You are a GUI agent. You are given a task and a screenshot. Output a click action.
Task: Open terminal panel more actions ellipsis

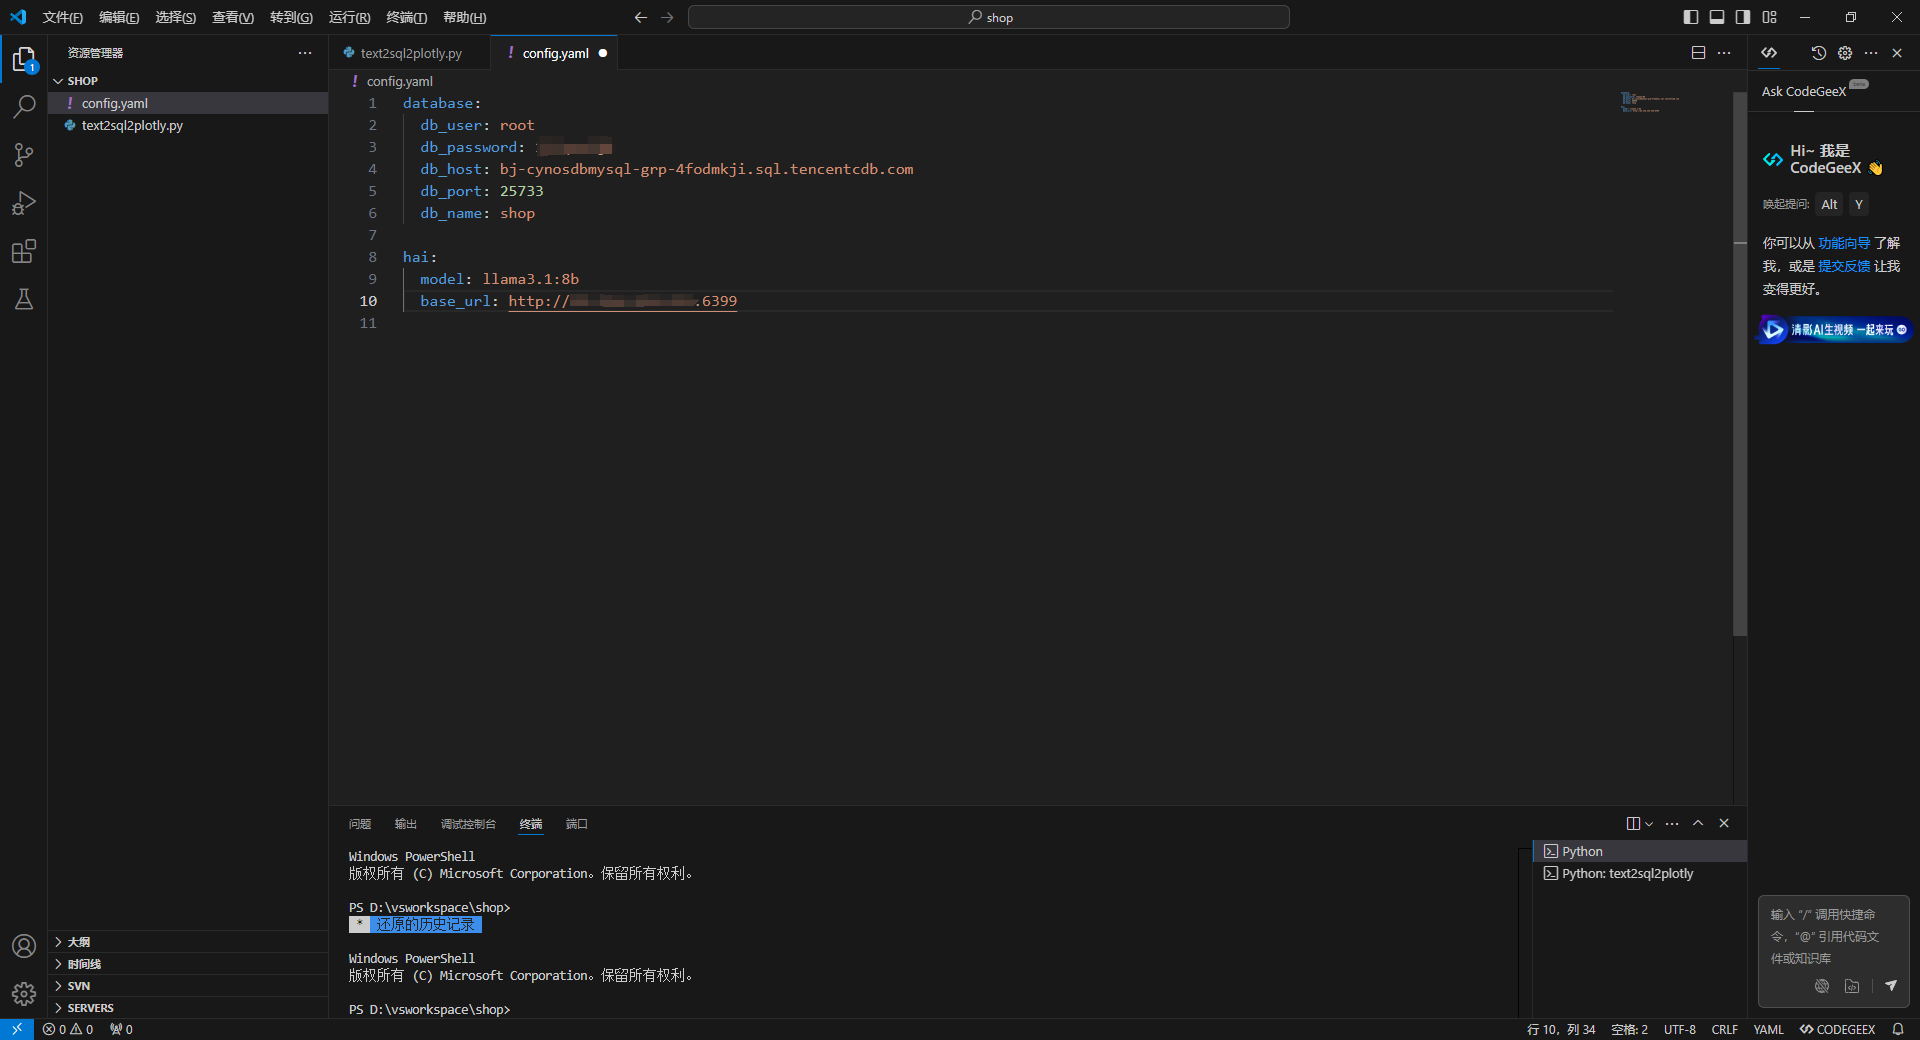1672,823
